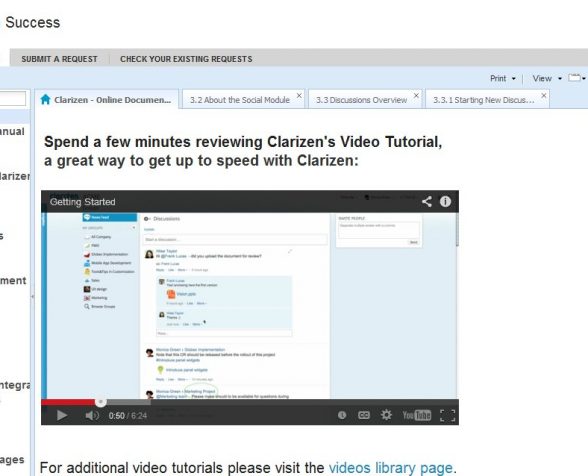
Task: Close the 3.3.1 Starting New Discussion tab
Action: tap(543, 95)
